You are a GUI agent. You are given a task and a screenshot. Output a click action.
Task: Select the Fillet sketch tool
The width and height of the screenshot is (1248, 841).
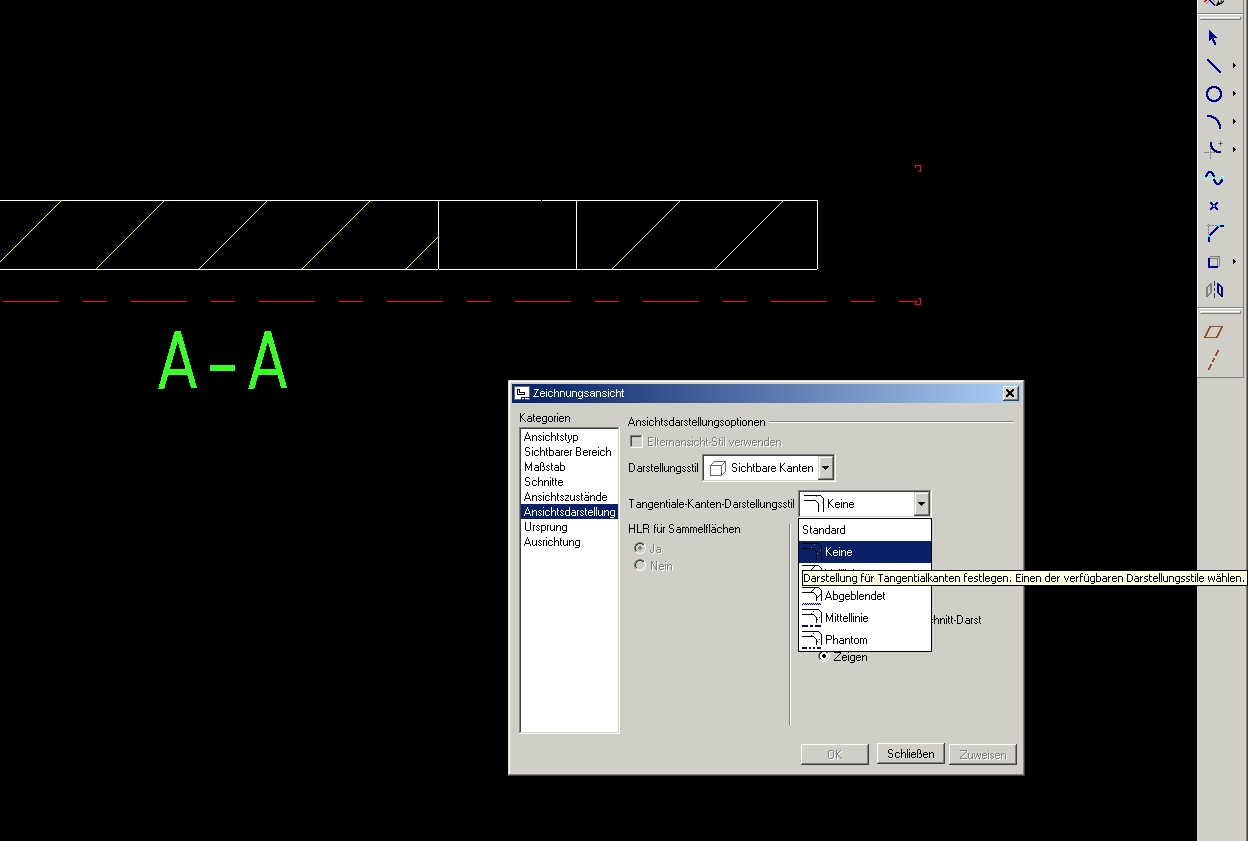coord(1213,150)
